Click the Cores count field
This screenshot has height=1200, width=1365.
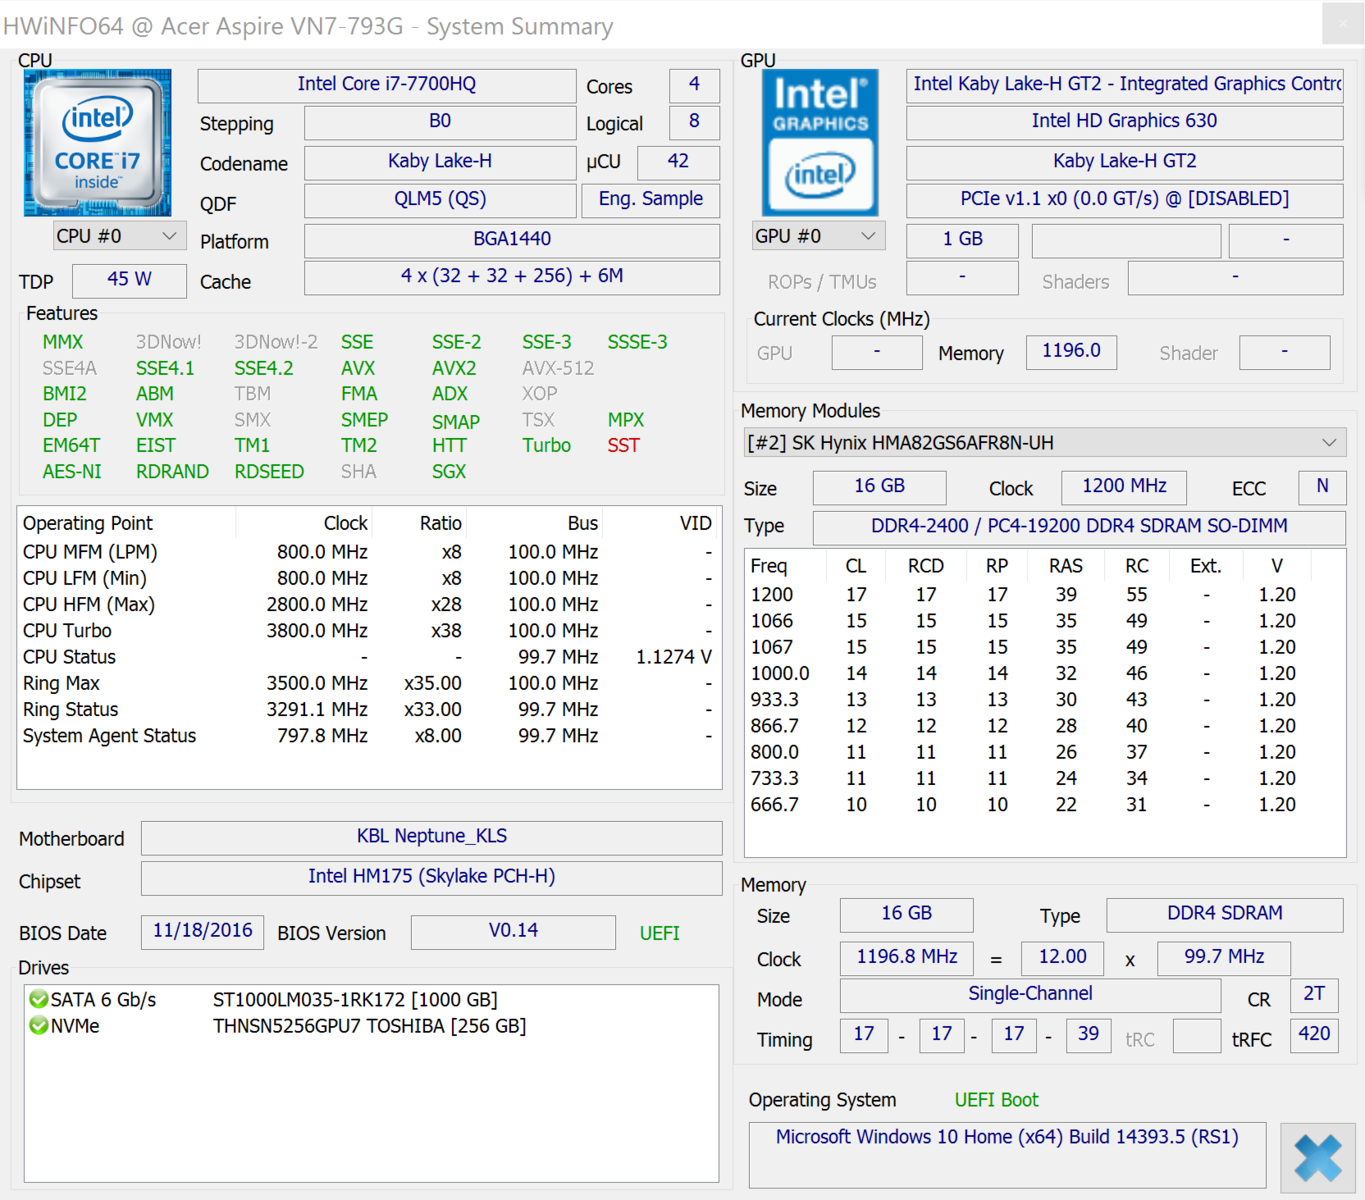point(694,85)
